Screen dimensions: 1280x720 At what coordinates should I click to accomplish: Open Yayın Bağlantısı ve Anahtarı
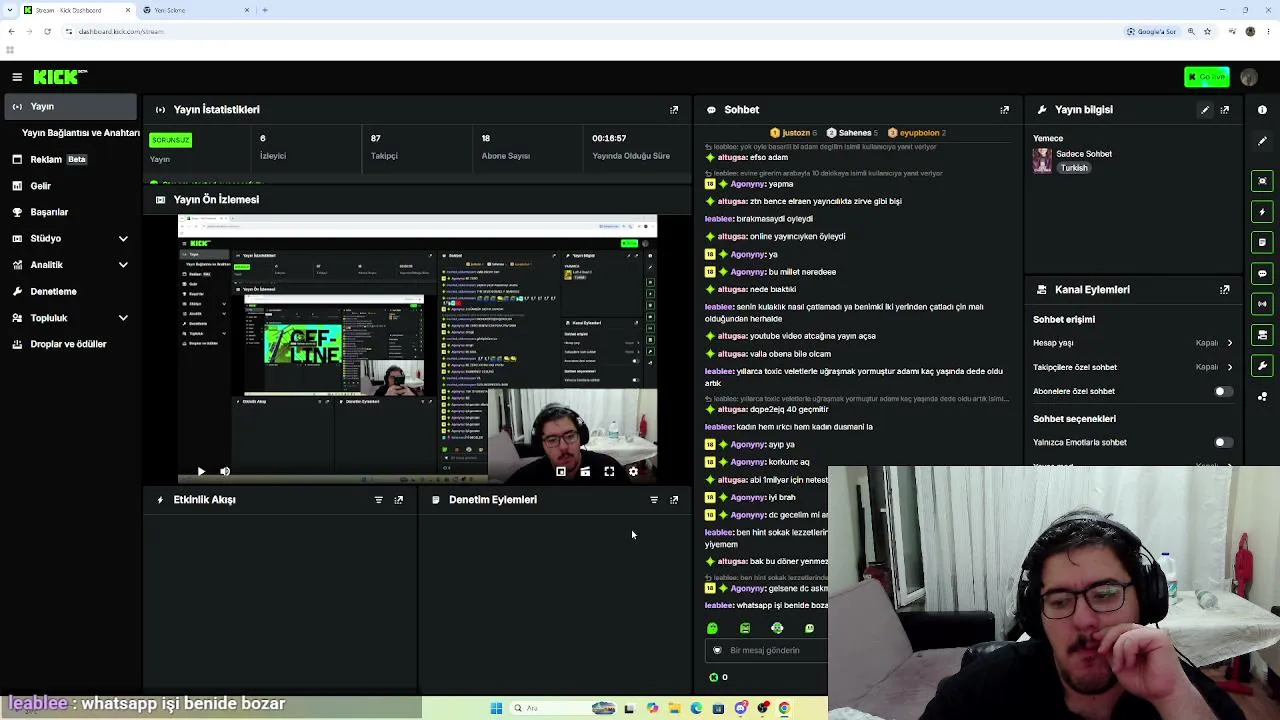coord(80,133)
